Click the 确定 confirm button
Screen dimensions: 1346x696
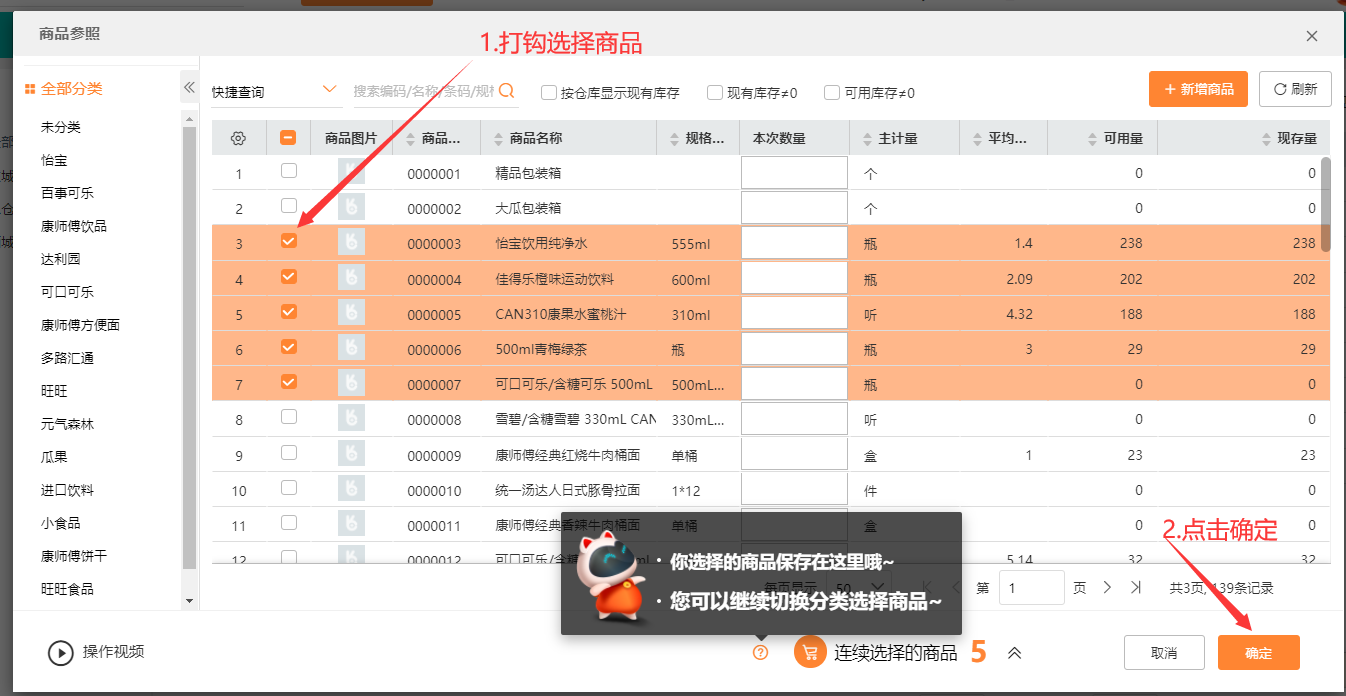[1258, 653]
